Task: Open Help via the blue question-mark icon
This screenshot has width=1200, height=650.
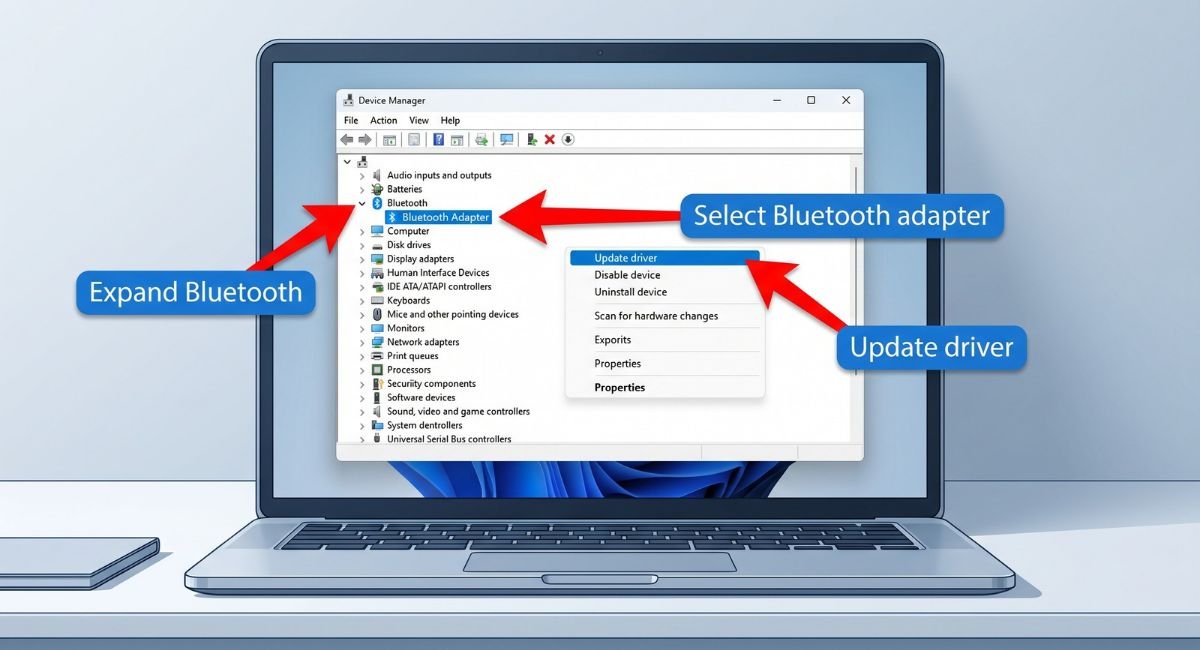Action: click(438, 140)
